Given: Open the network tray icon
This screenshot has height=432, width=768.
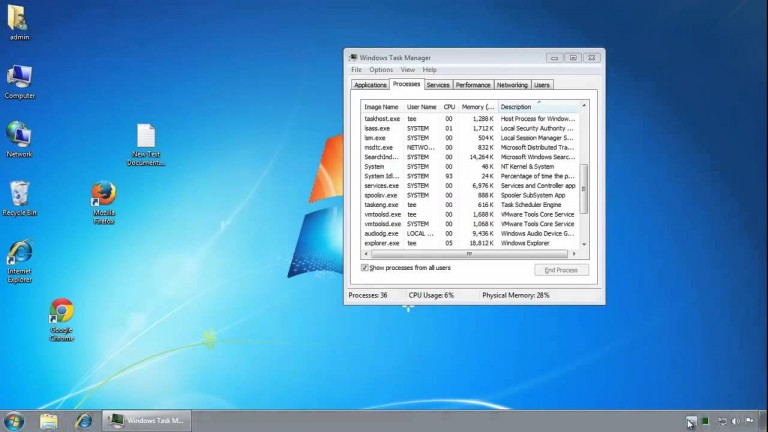Looking at the screenshot, I should pos(722,421).
